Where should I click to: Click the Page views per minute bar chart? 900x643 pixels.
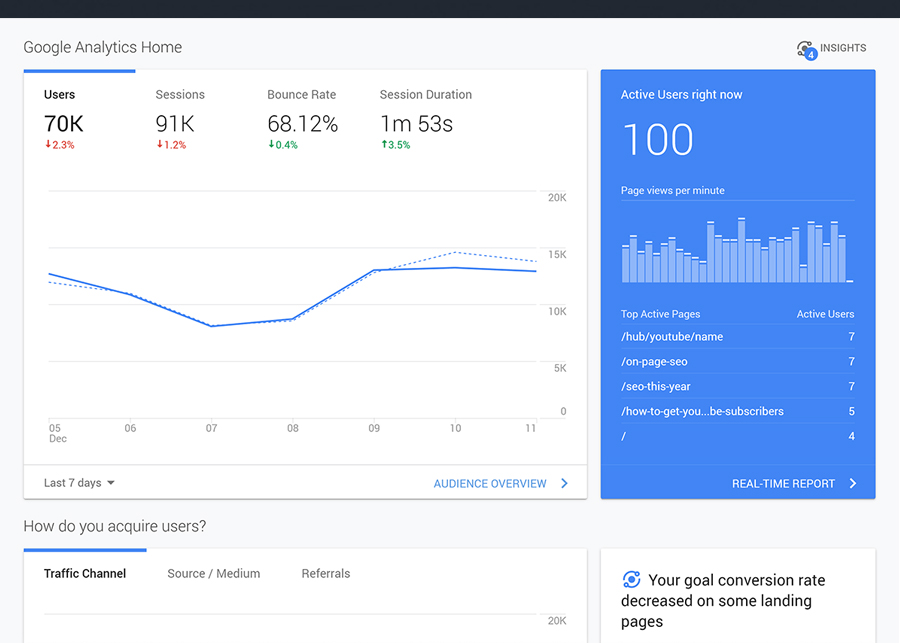pos(738,250)
